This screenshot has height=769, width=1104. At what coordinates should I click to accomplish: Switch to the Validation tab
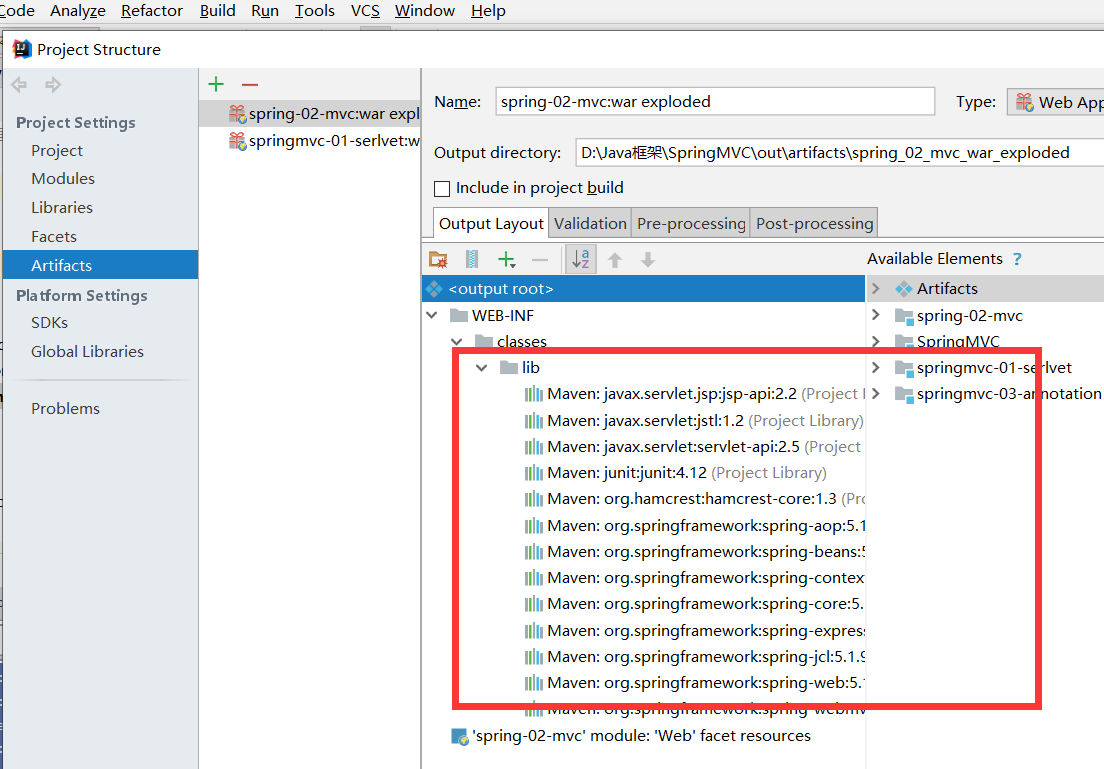(590, 222)
